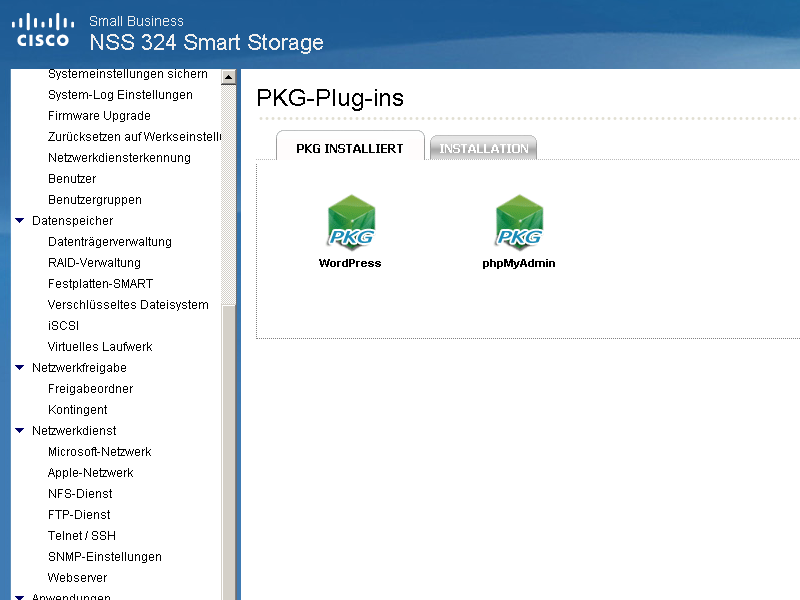
Task: Click the Cisco logo in the header
Action: (x=43, y=31)
